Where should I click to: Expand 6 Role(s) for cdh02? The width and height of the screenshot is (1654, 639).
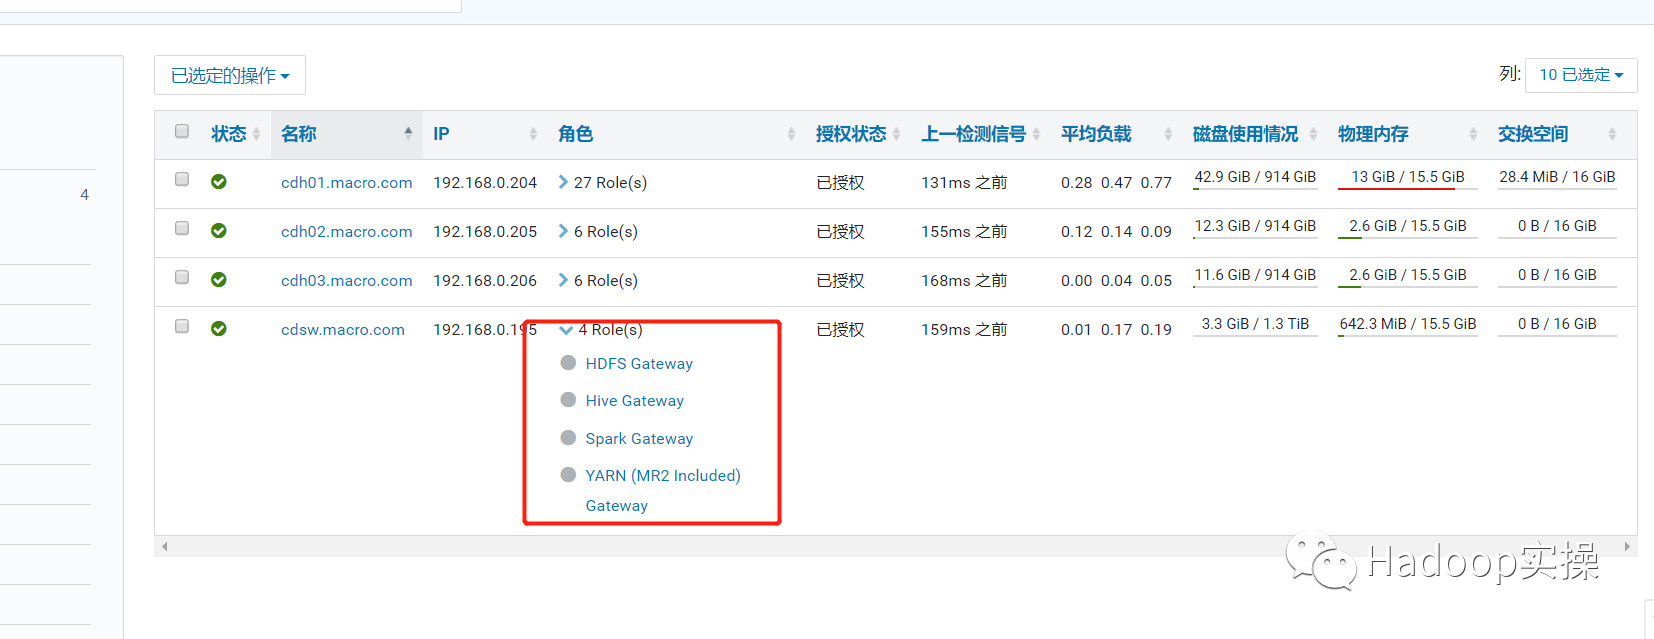pos(598,231)
